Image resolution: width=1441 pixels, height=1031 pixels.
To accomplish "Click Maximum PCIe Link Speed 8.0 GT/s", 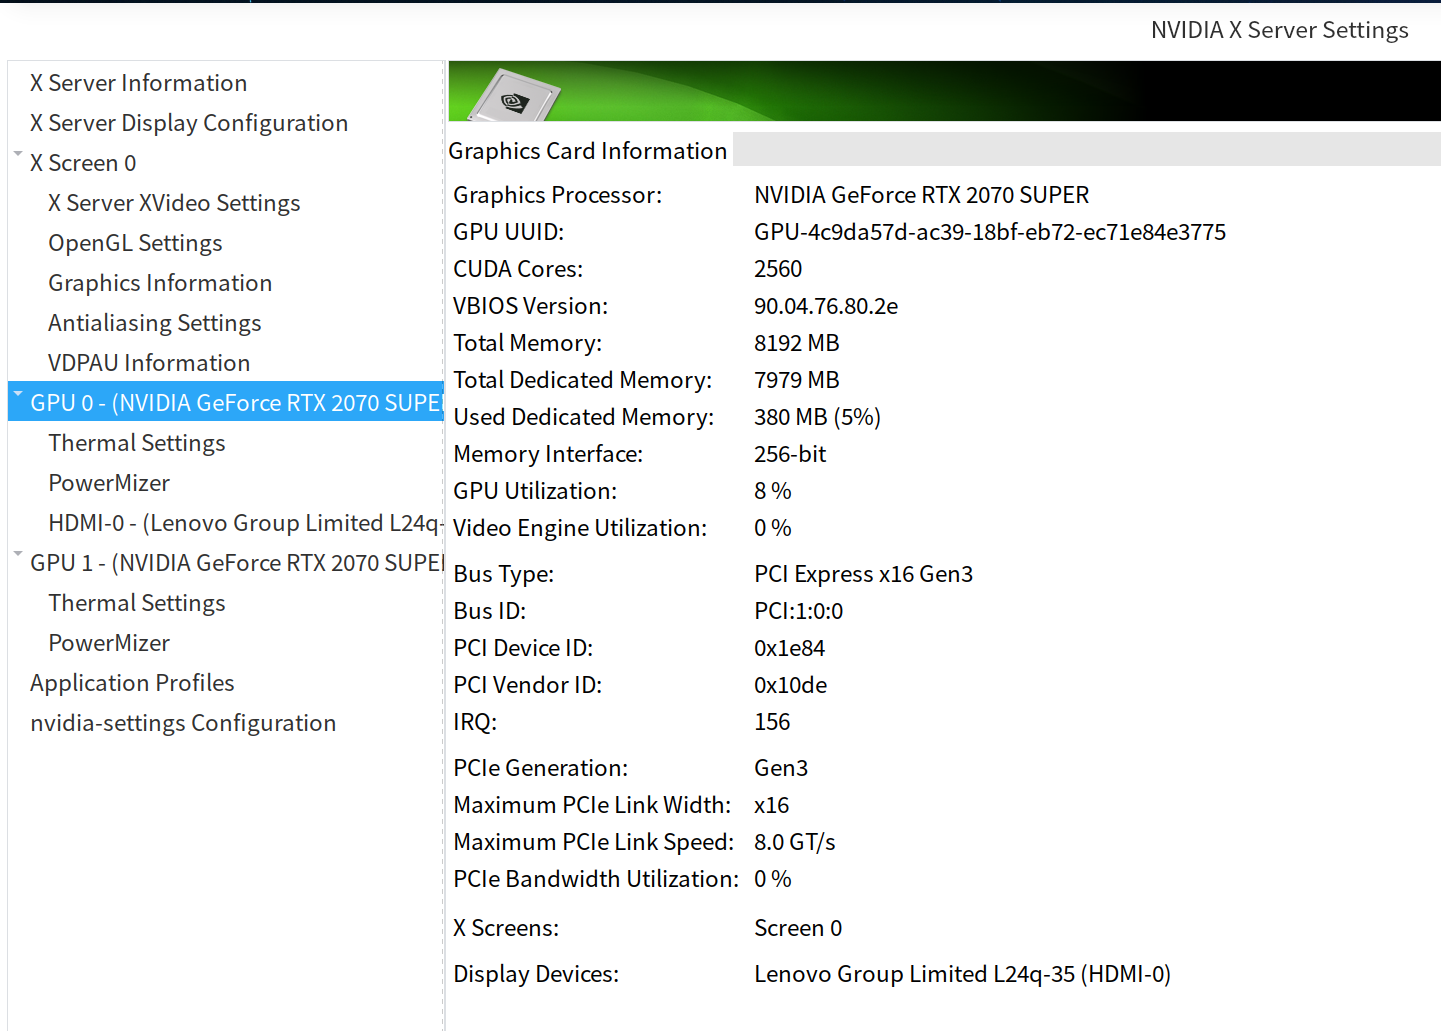I will tap(795, 842).
